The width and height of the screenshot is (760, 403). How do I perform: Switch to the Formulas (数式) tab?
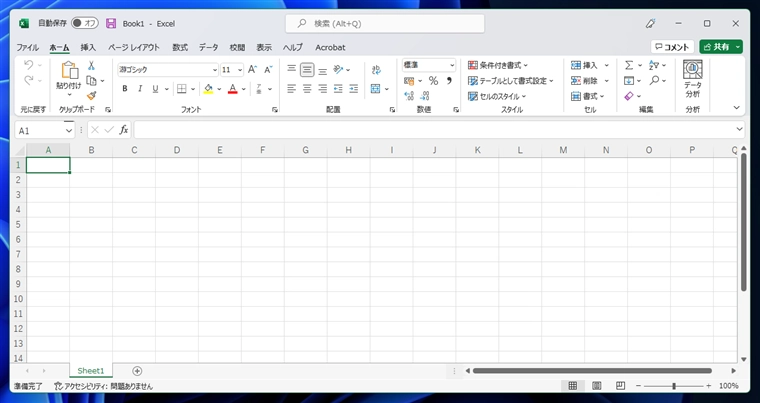tap(180, 48)
